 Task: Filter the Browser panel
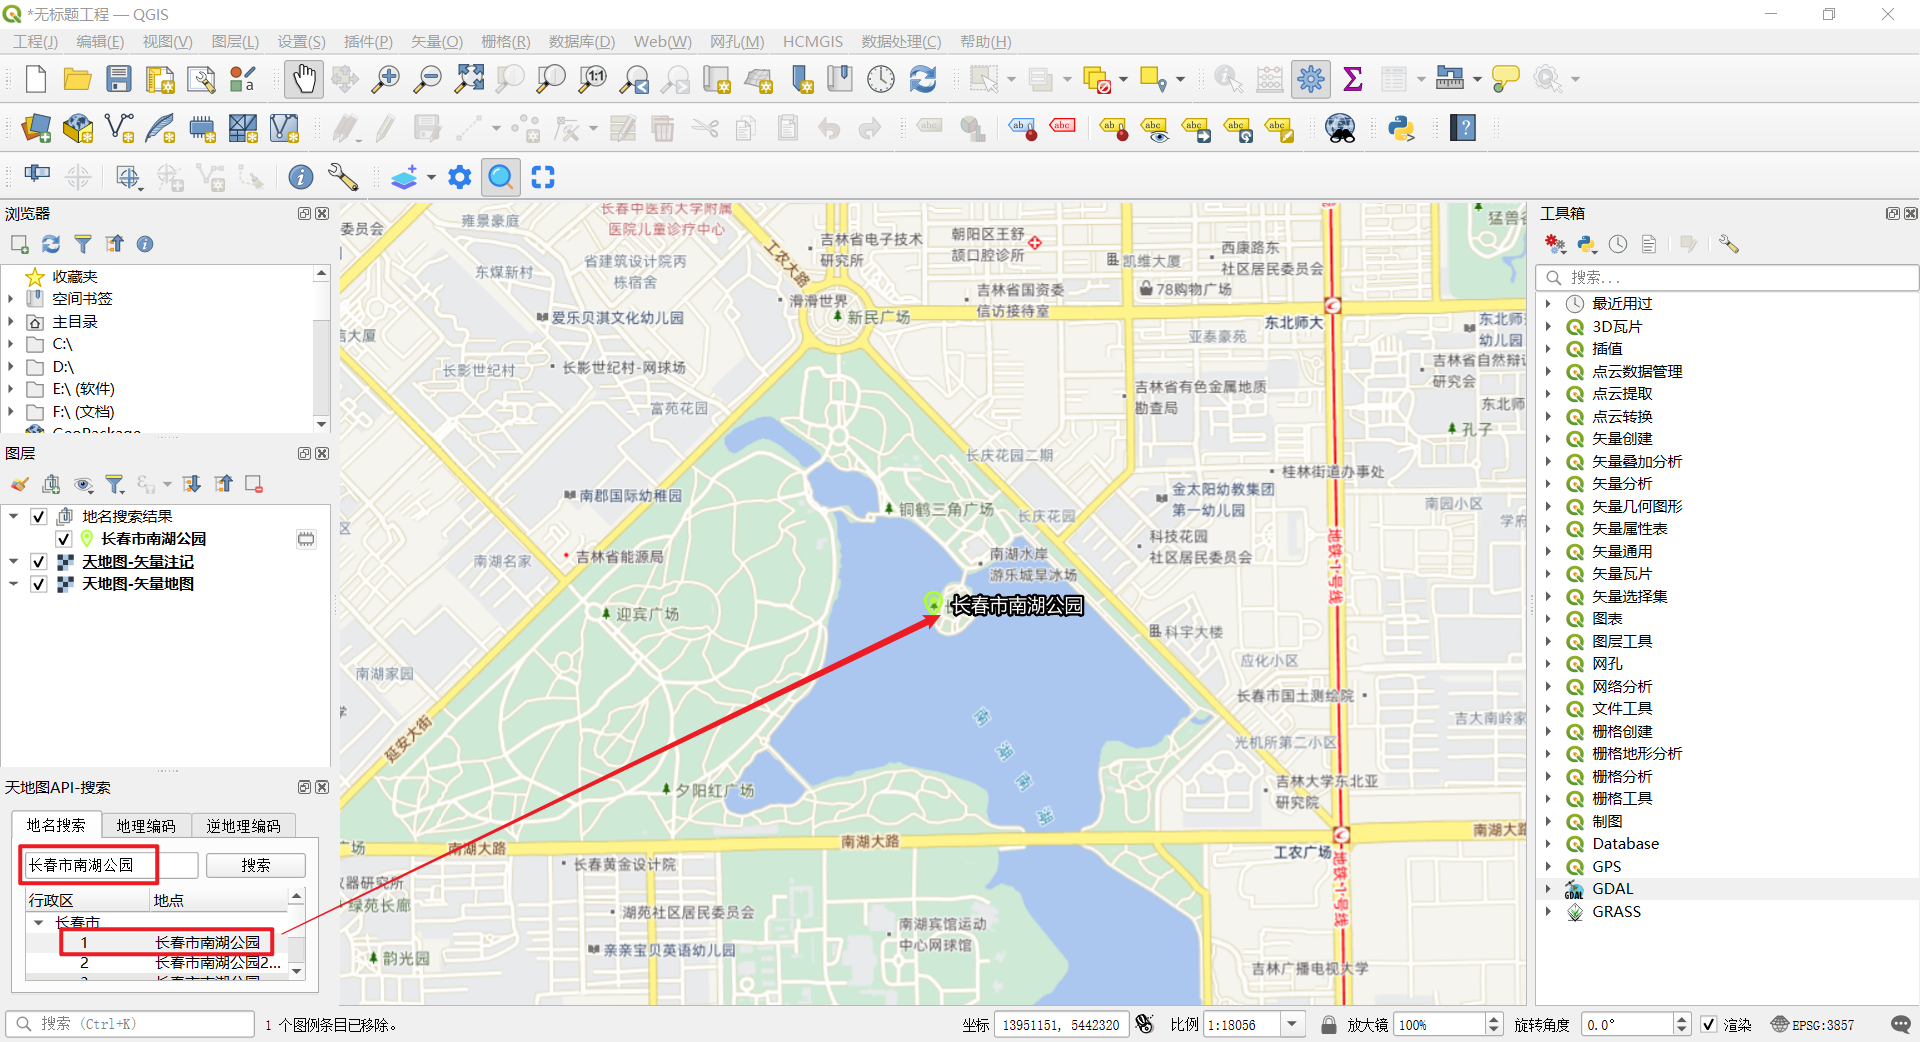(83, 244)
